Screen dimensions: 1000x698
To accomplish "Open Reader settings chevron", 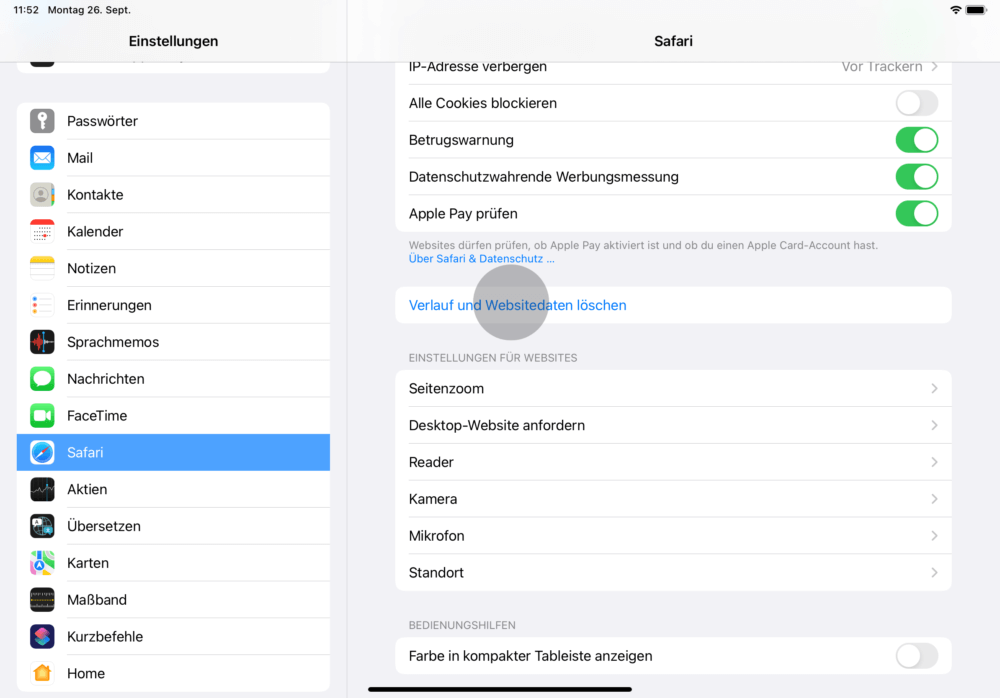I will coord(934,462).
